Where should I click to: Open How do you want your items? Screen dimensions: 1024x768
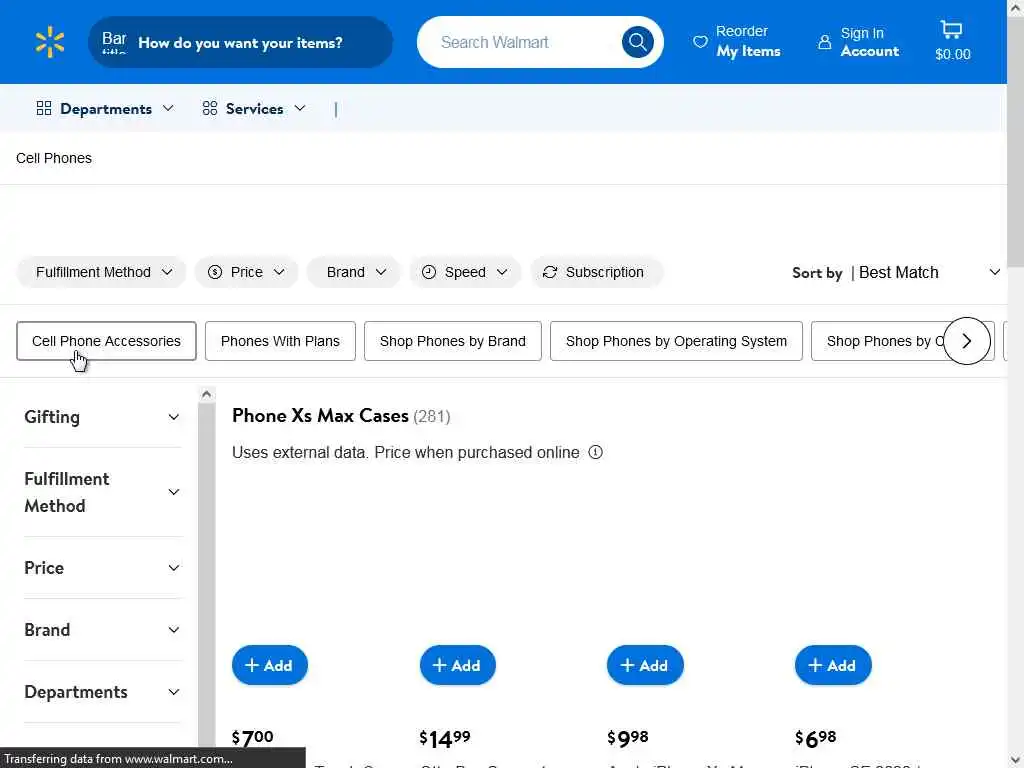240,42
